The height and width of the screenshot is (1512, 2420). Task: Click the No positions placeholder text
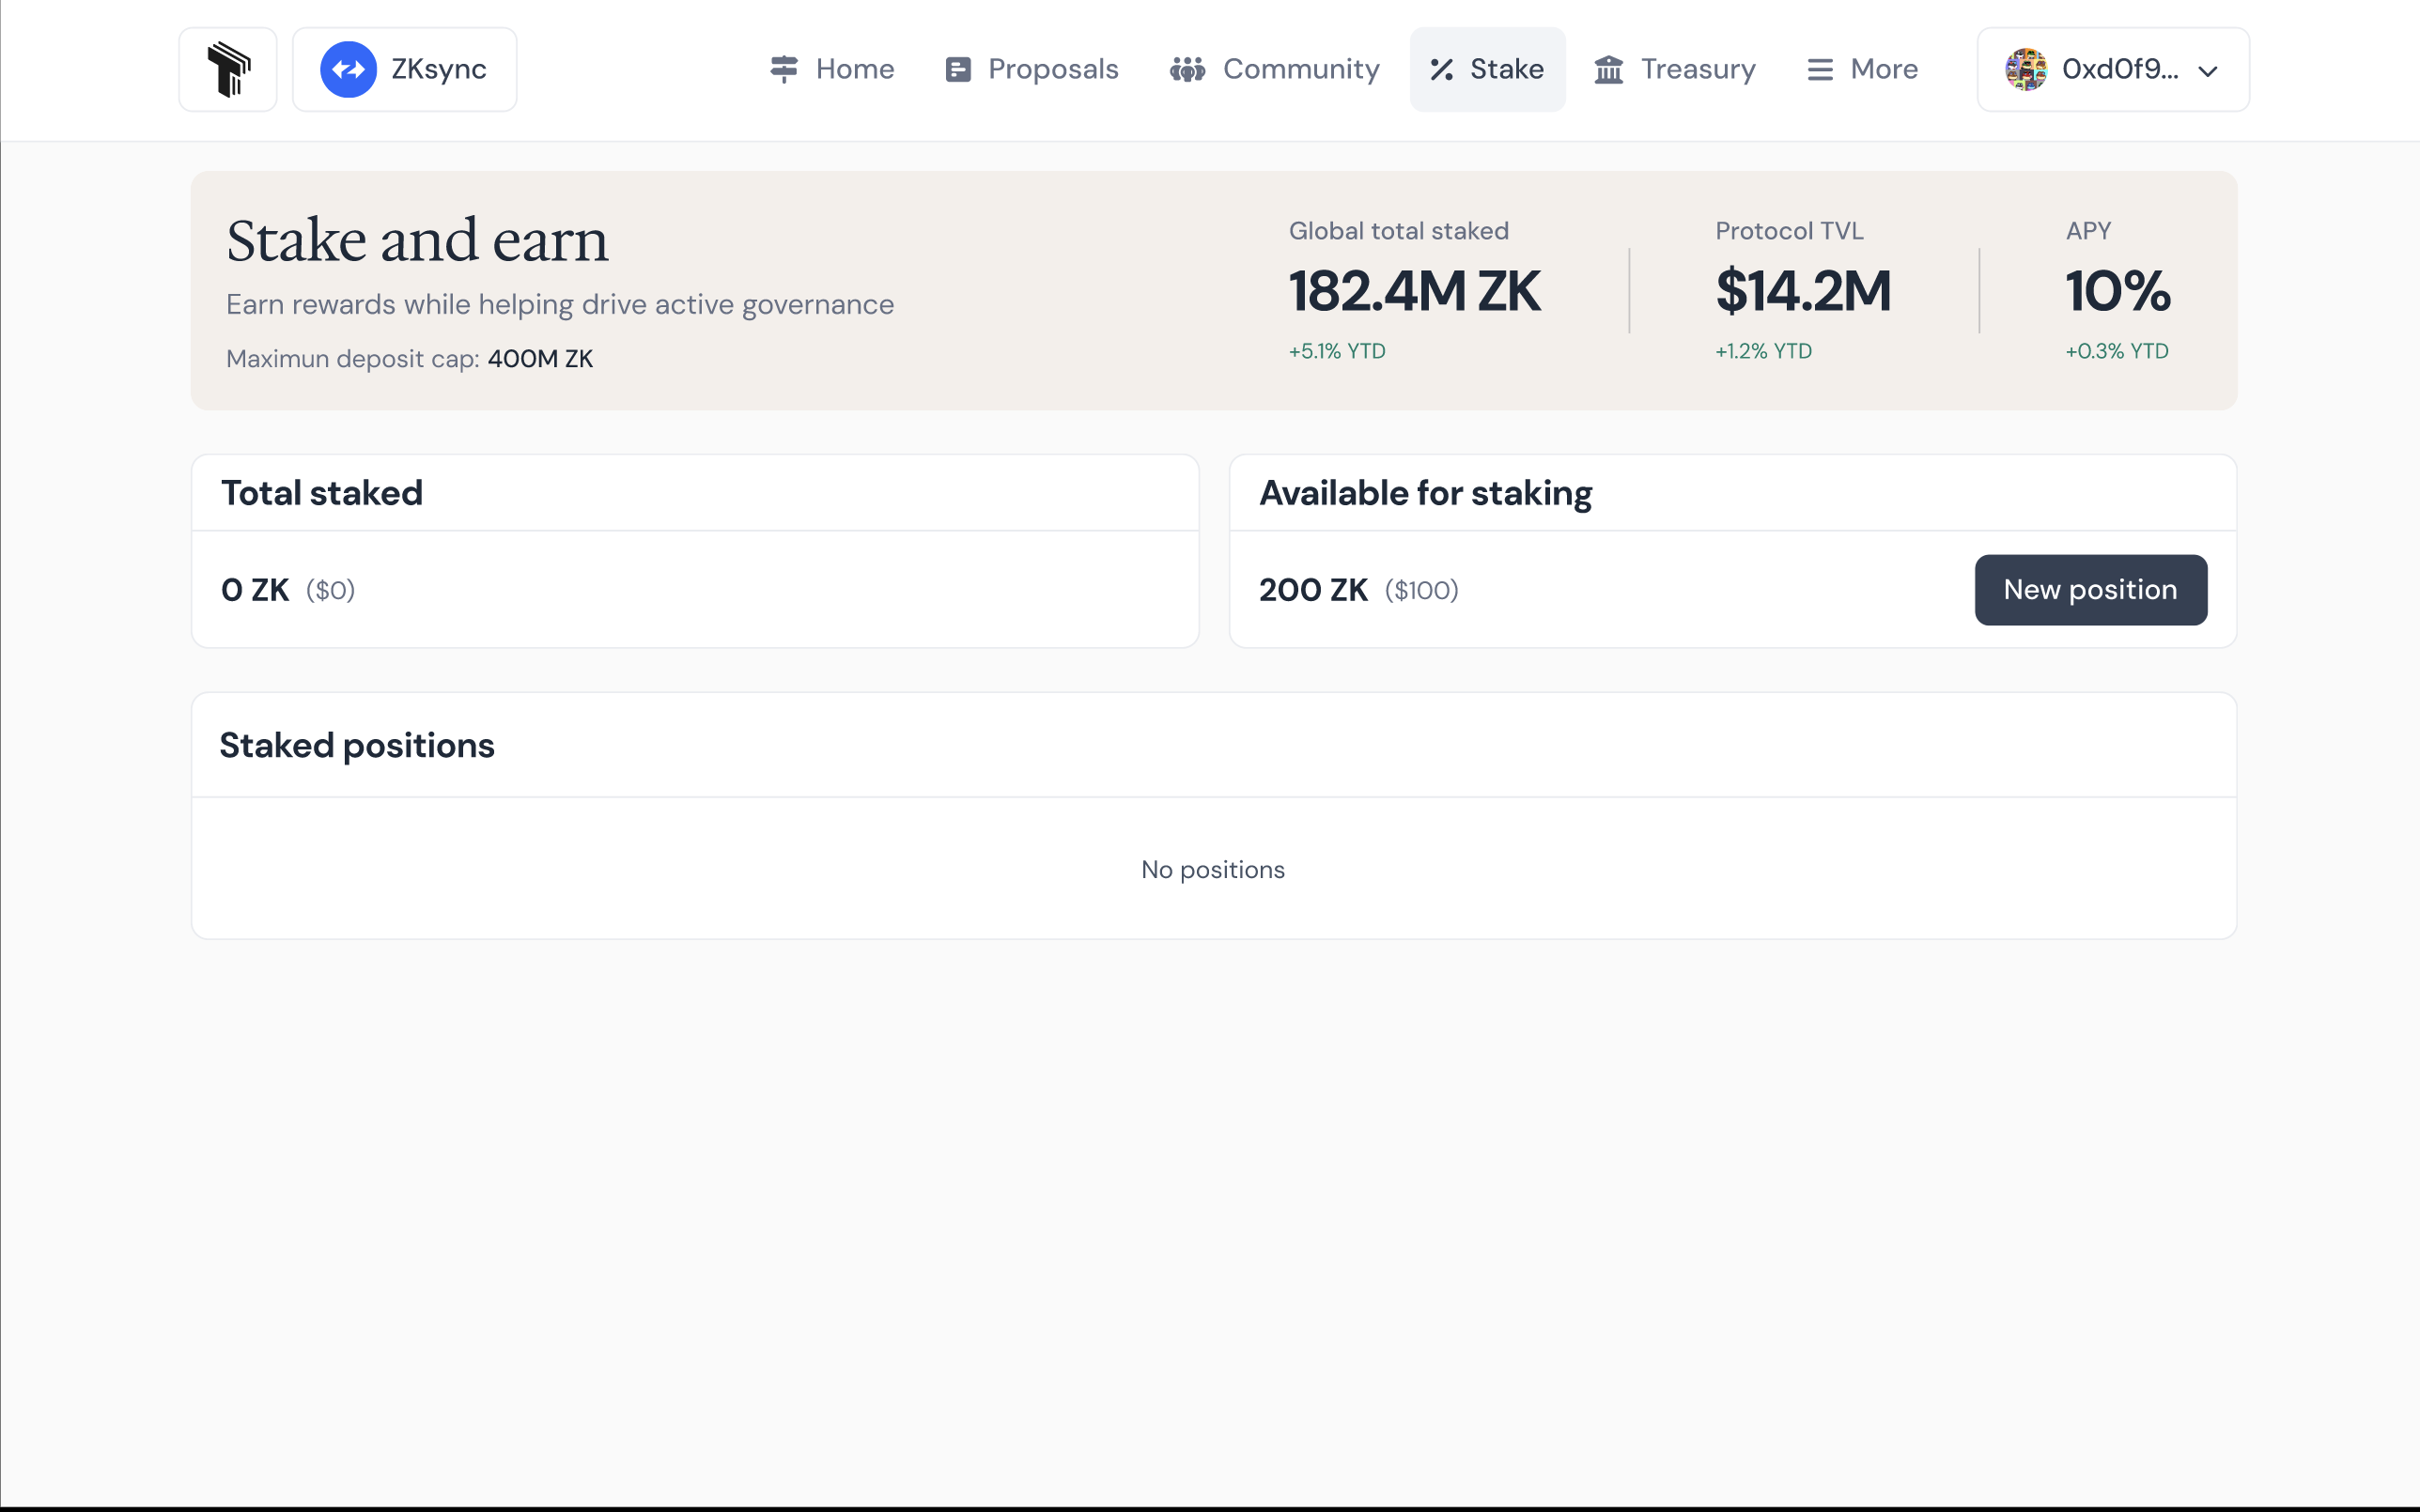coord(1213,869)
